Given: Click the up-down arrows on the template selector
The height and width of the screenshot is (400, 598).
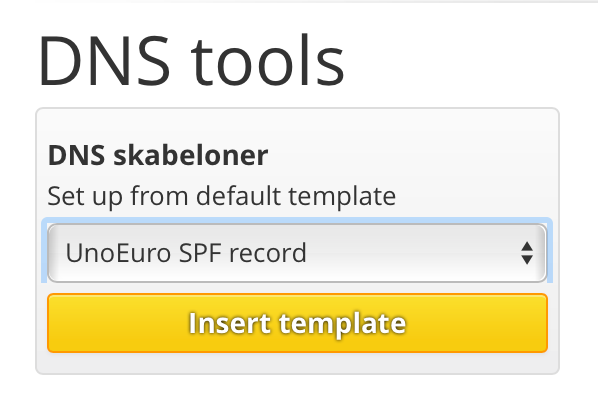Looking at the screenshot, I should tap(527, 253).
